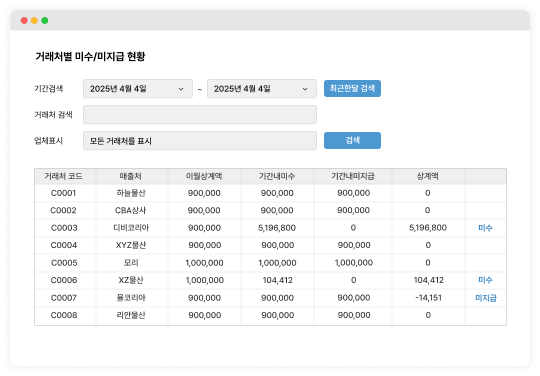540x376 pixels.
Task: Click the yellow minimize window button
Action: click(x=34, y=21)
